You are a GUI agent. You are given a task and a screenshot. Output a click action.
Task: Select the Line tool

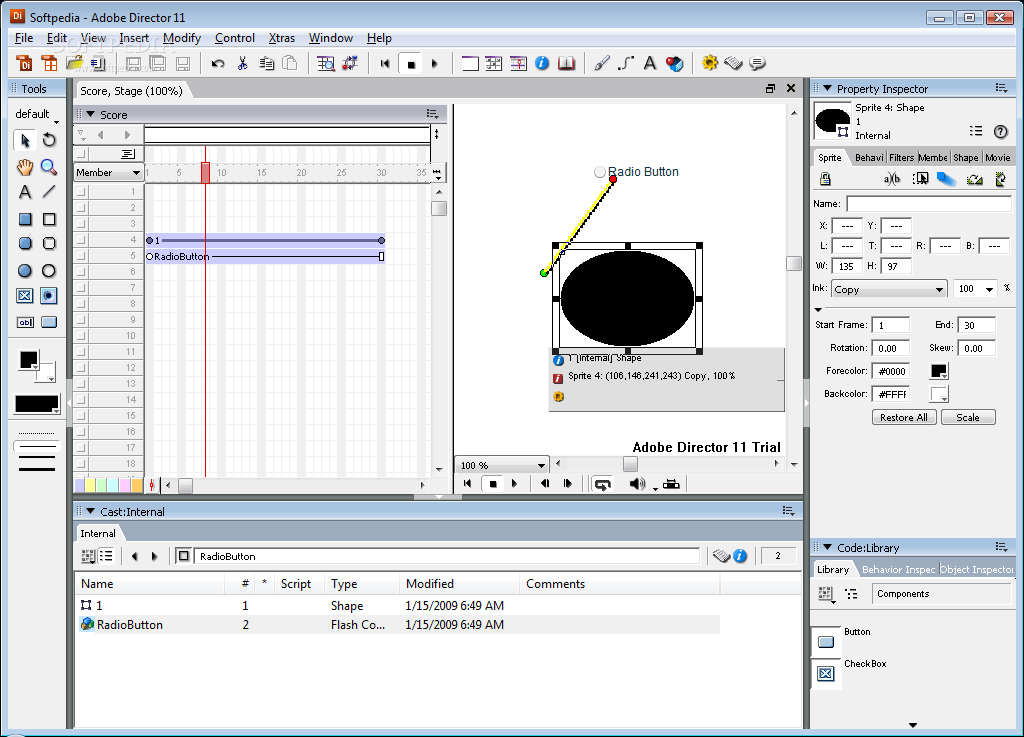pos(49,192)
